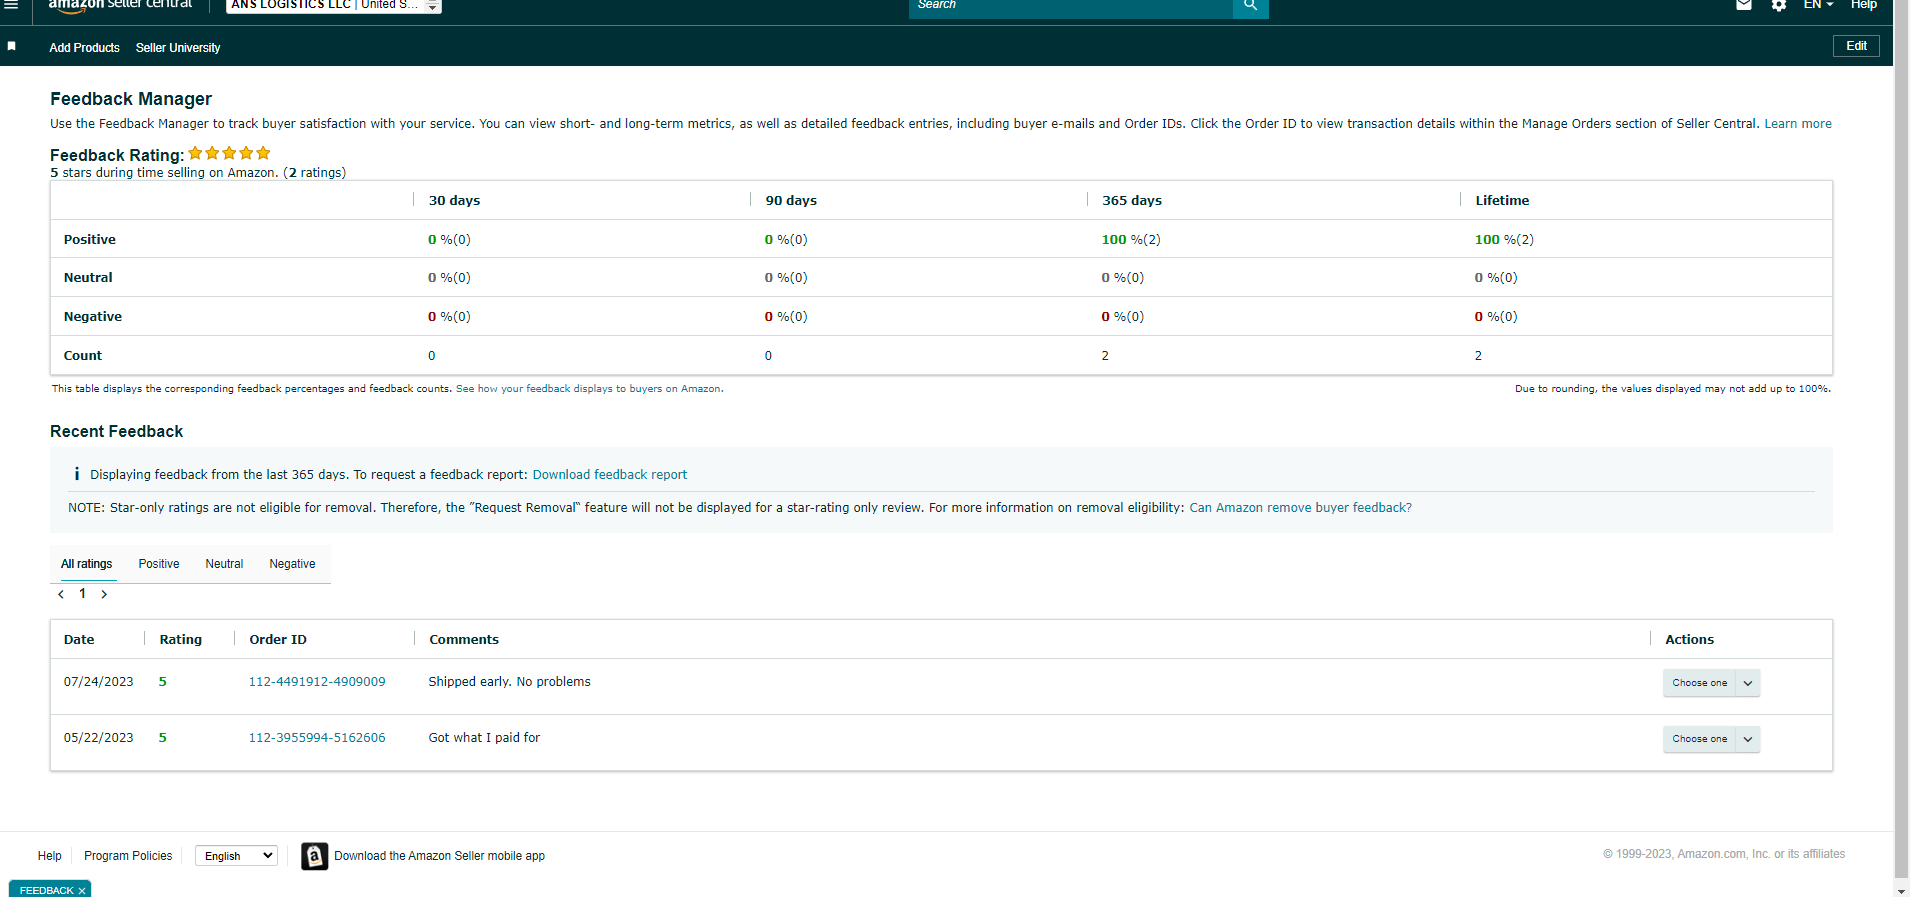The height and width of the screenshot is (897, 1910).
Task: Open the settings gear icon
Action: pyautogui.click(x=1779, y=5)
